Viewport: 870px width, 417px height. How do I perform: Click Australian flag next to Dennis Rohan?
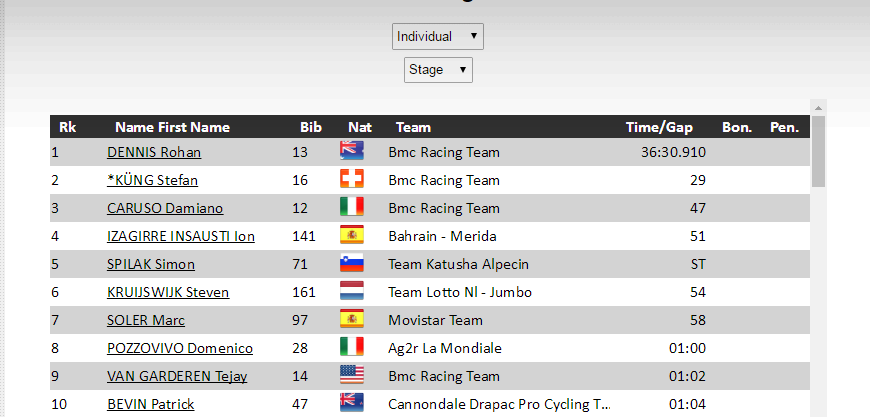(x=351, y=152)
